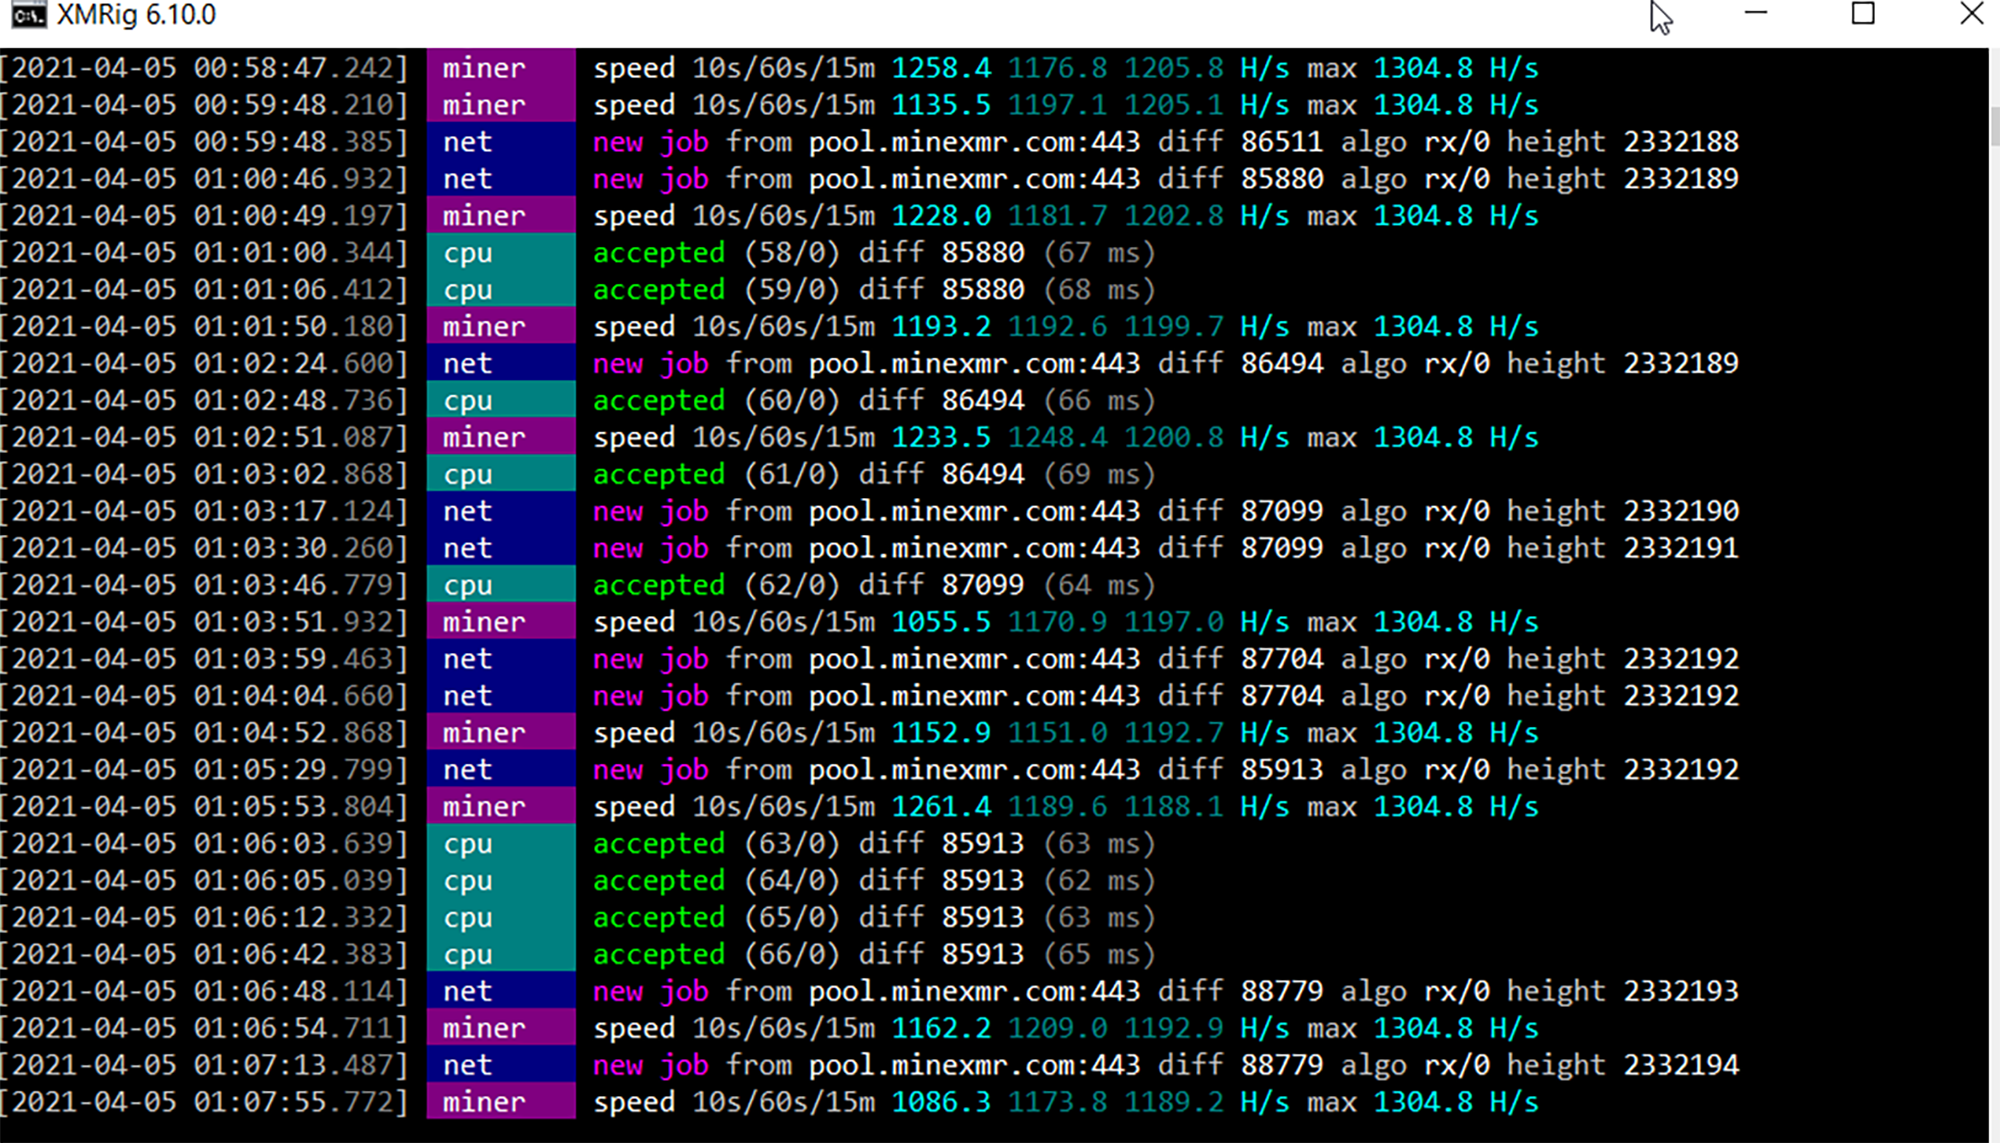Minimize the XMRig 6.10.0 window
Image resolution: width=2000 pixels, height=1143 pixels.
pyautogui.click(x=1756, y=14)
